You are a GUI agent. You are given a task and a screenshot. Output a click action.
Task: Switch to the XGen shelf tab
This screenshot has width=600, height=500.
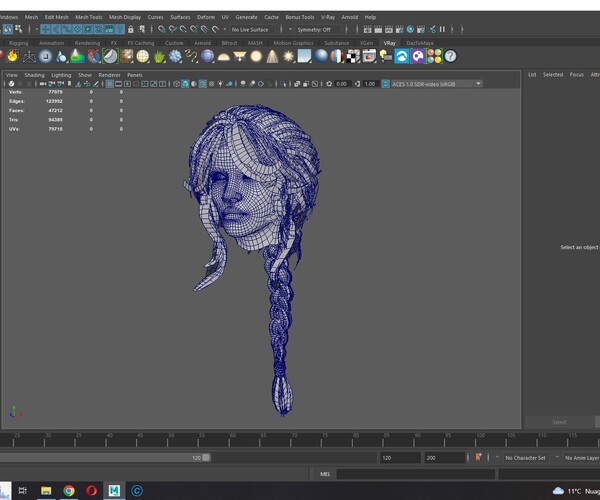[366, 43]
